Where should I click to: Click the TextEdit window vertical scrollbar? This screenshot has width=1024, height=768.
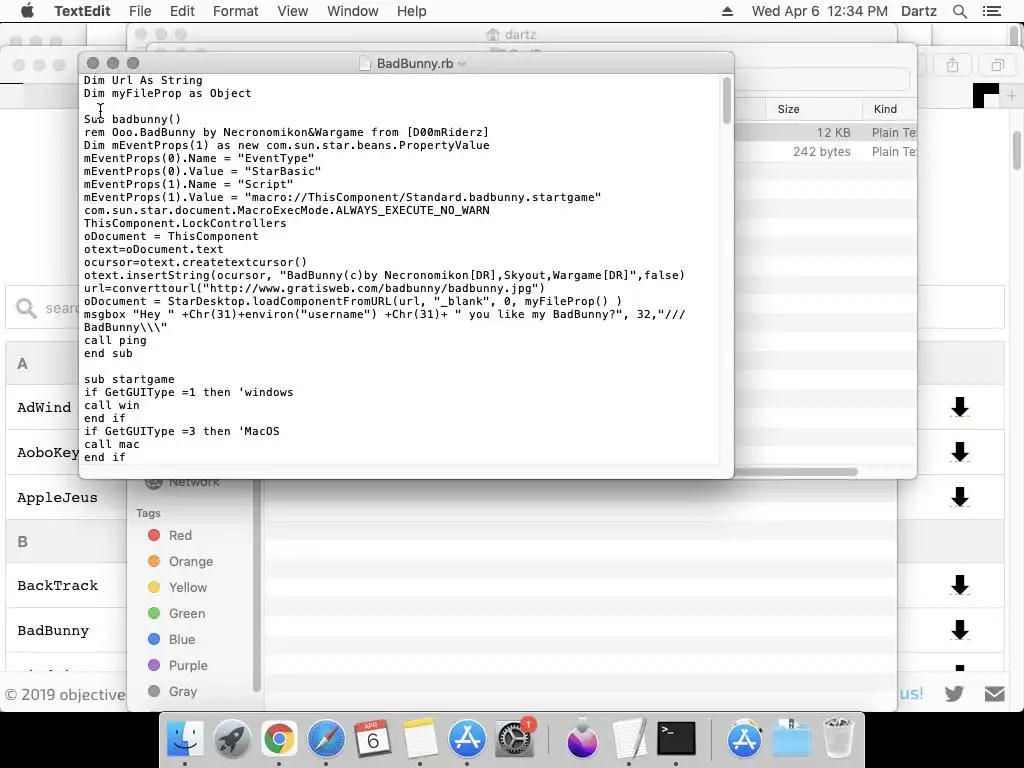[726, 100]
